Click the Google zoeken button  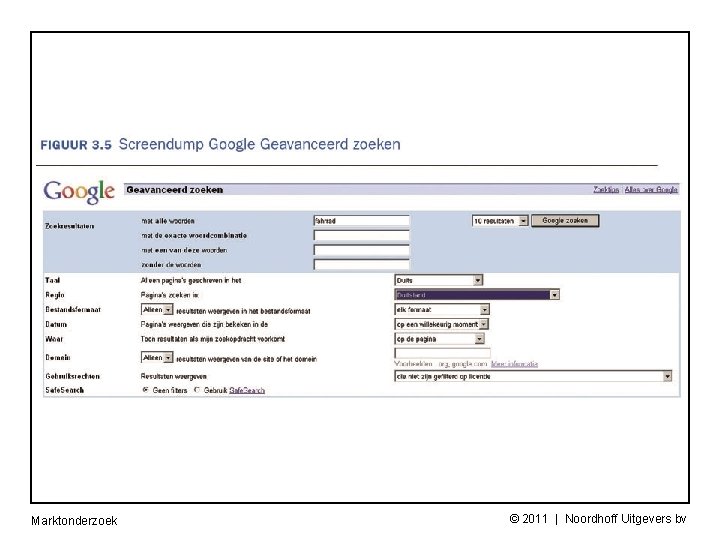pyautogui.click(x=565, y=221)
